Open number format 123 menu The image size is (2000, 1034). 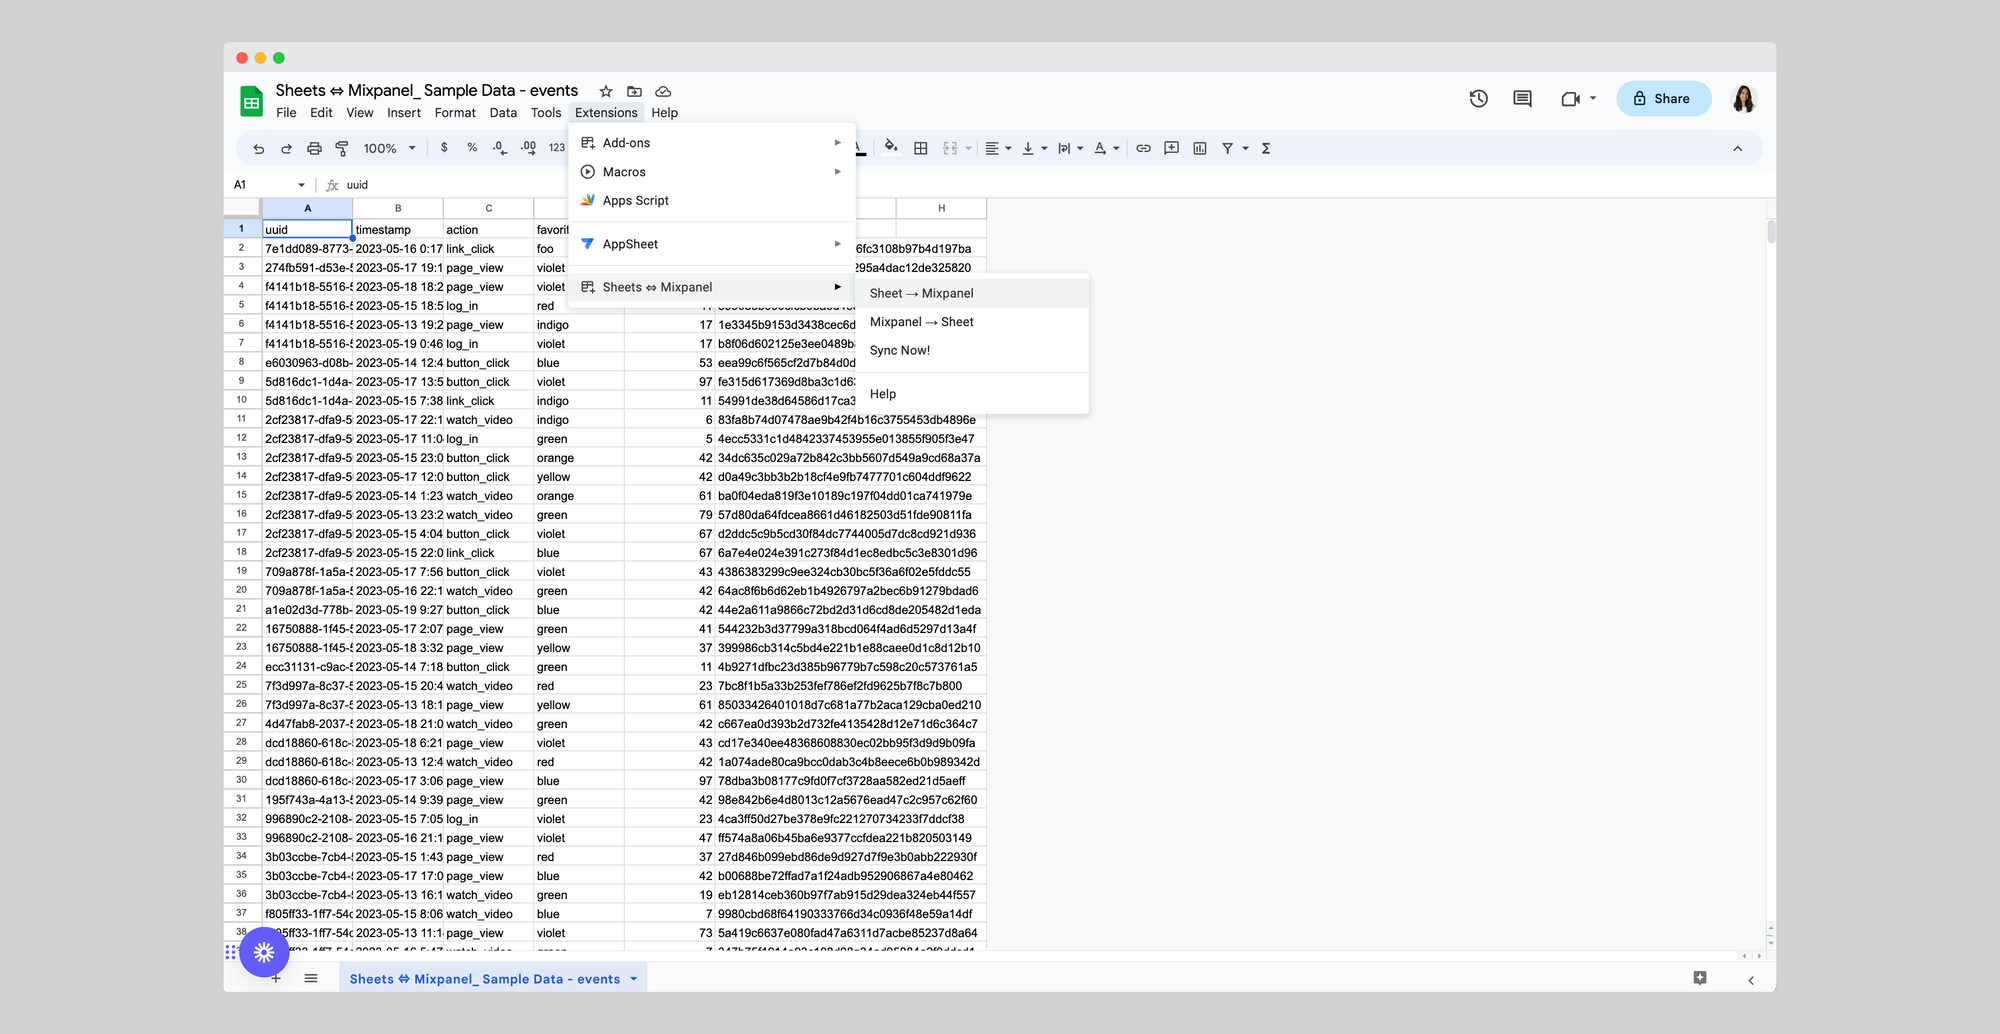[557, 148]
